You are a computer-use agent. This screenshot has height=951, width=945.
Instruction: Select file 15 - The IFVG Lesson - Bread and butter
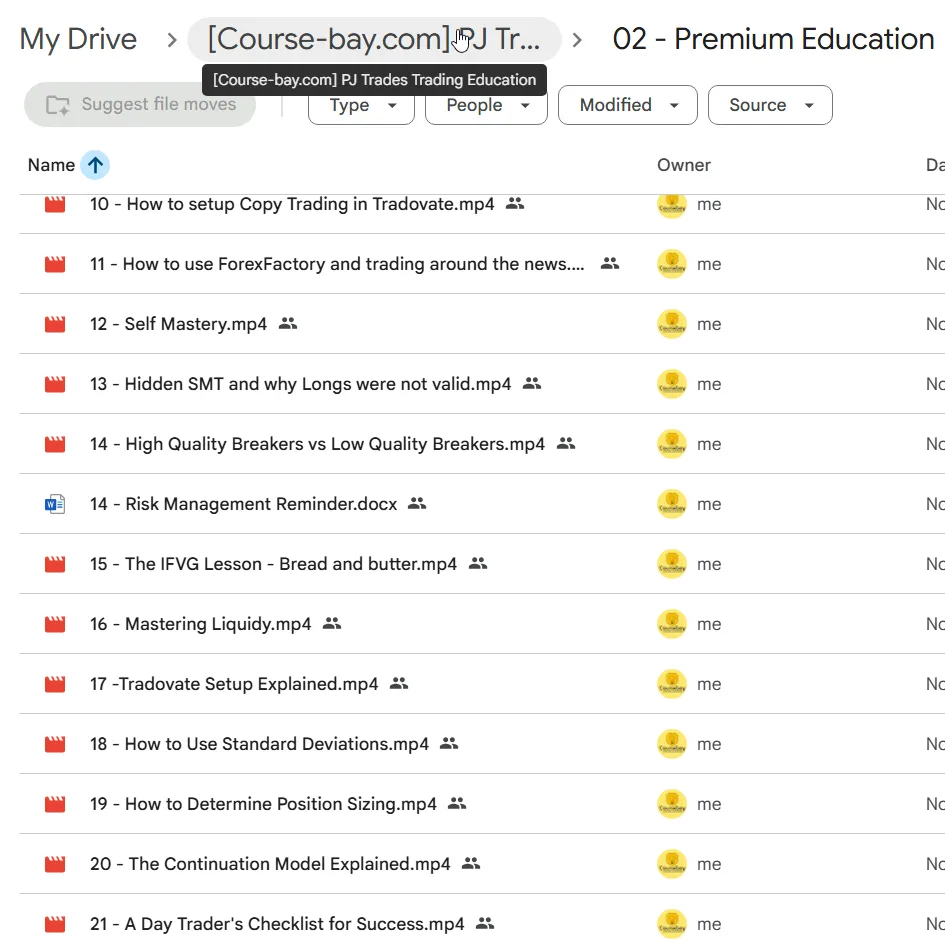[273, 565]
